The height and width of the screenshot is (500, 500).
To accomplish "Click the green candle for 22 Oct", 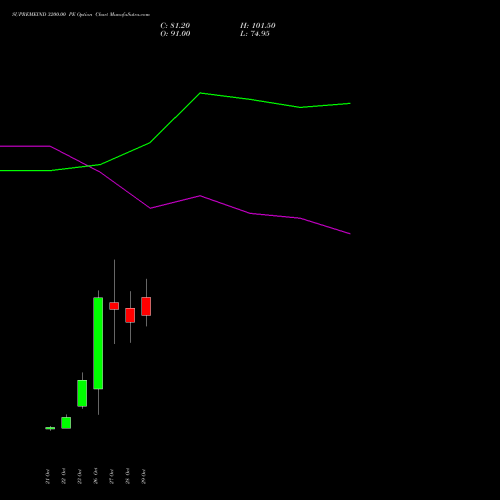I will point(66,423).
